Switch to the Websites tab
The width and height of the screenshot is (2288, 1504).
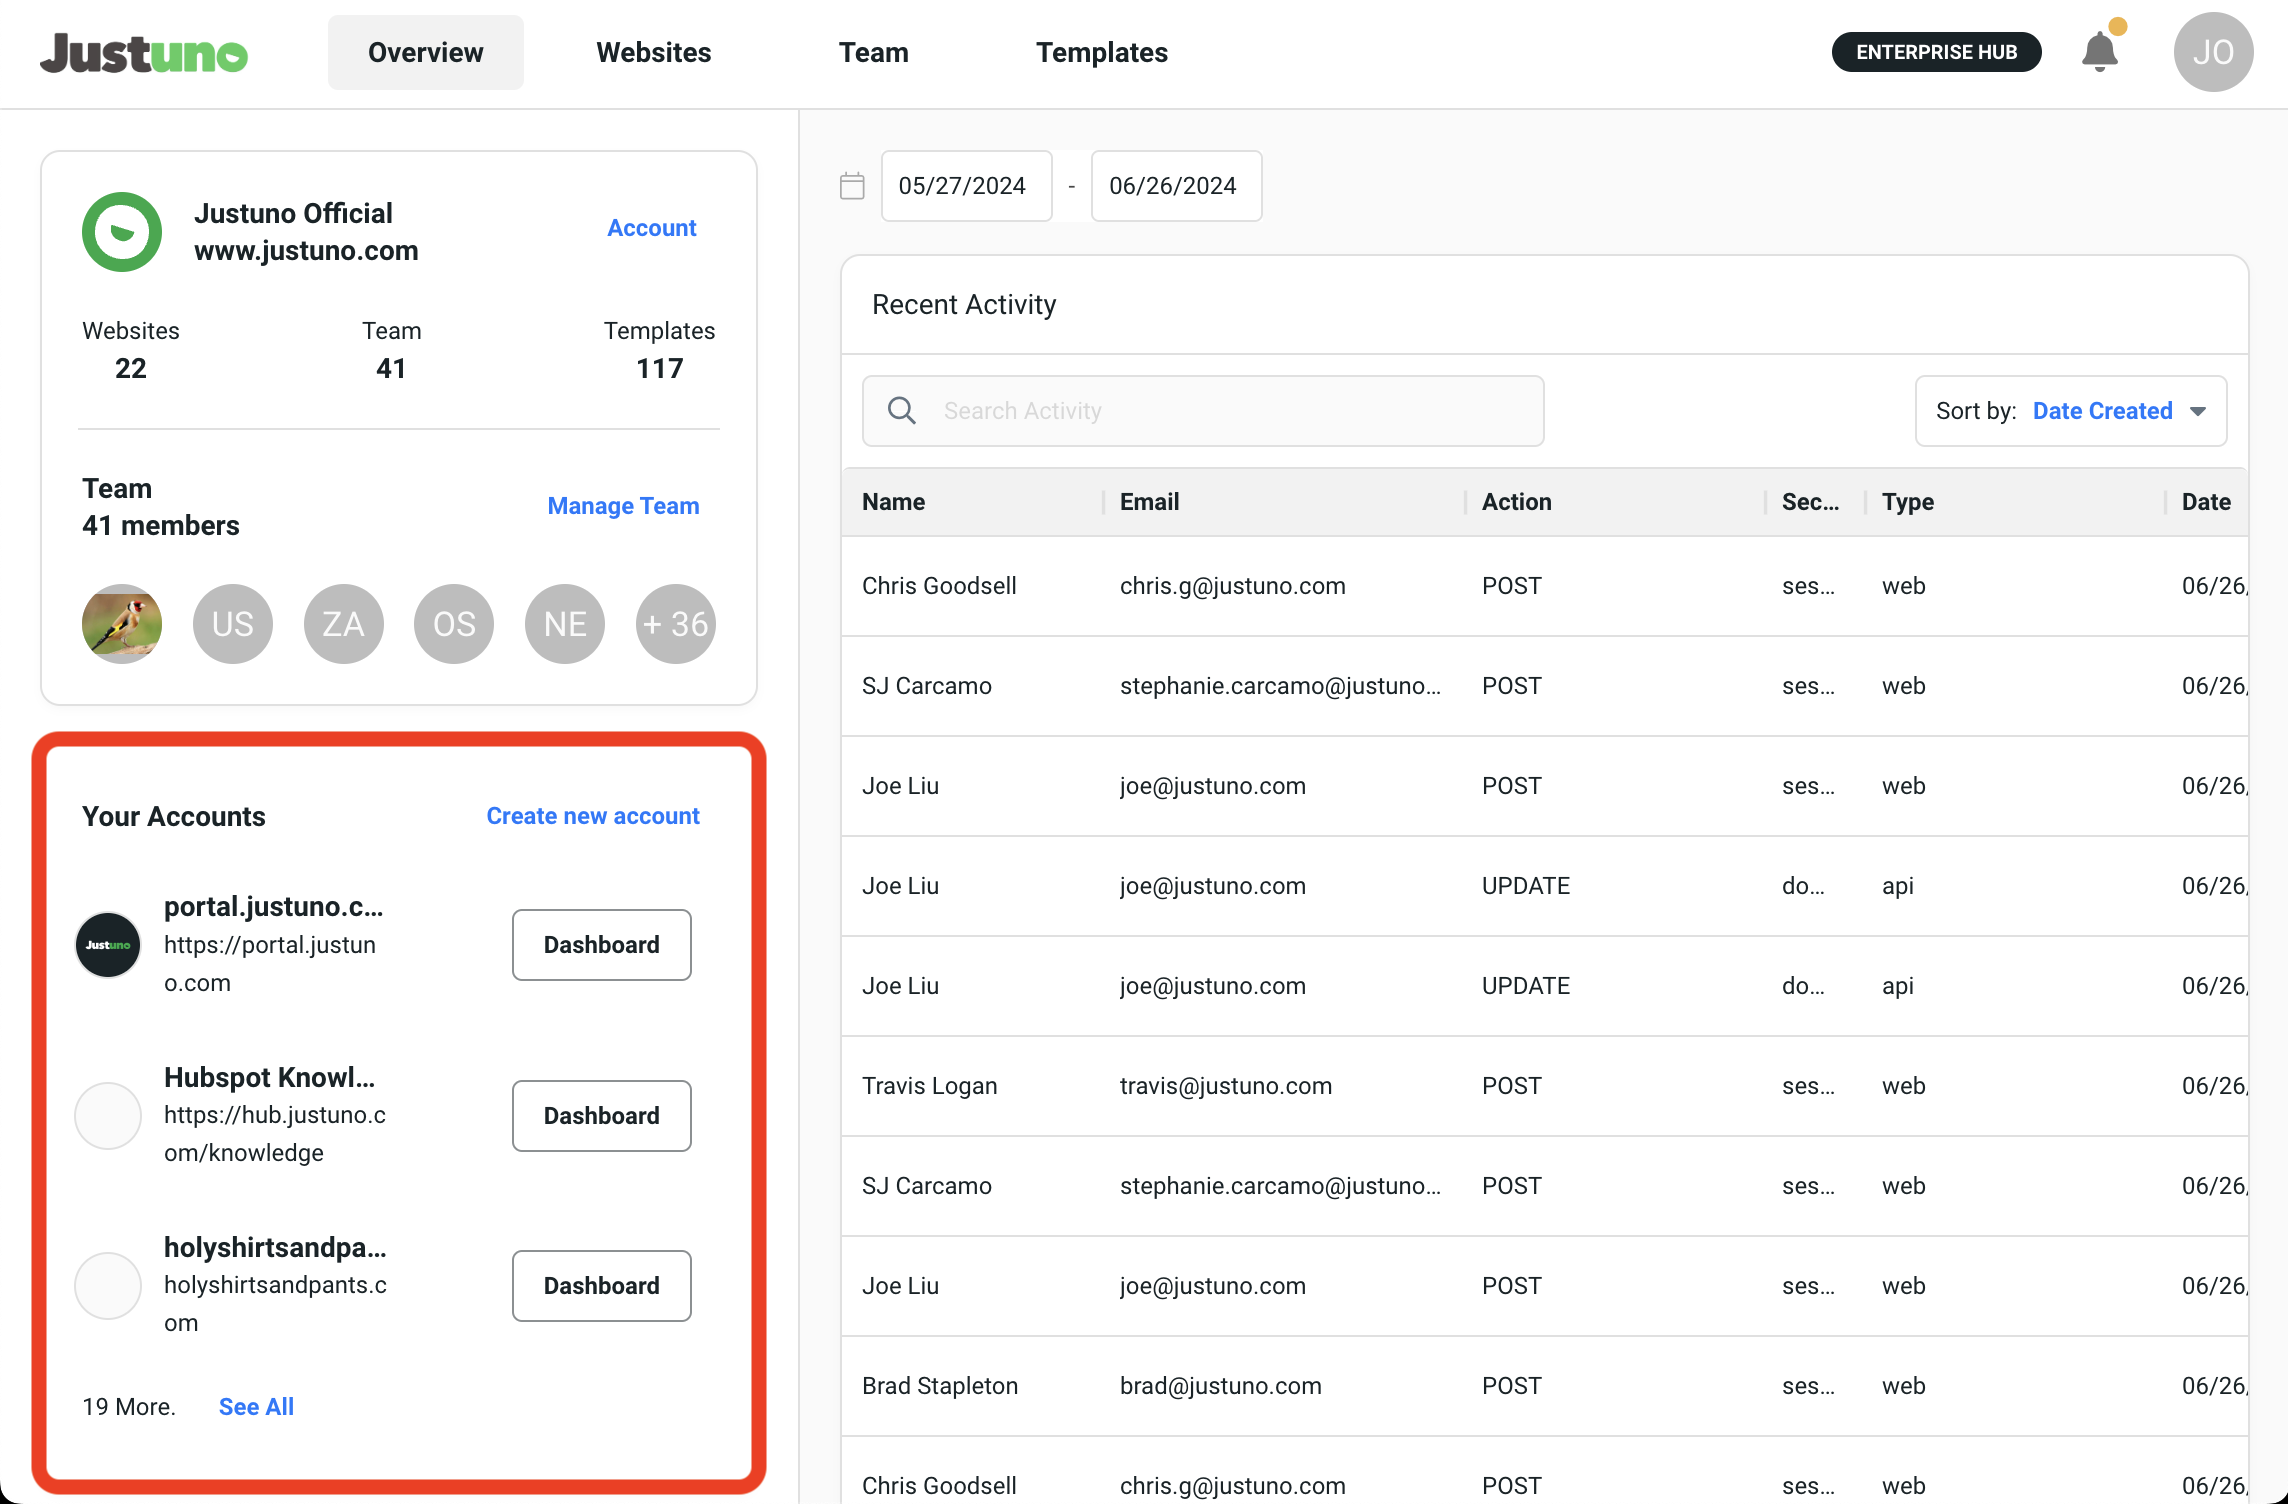(x=653, y=52)
